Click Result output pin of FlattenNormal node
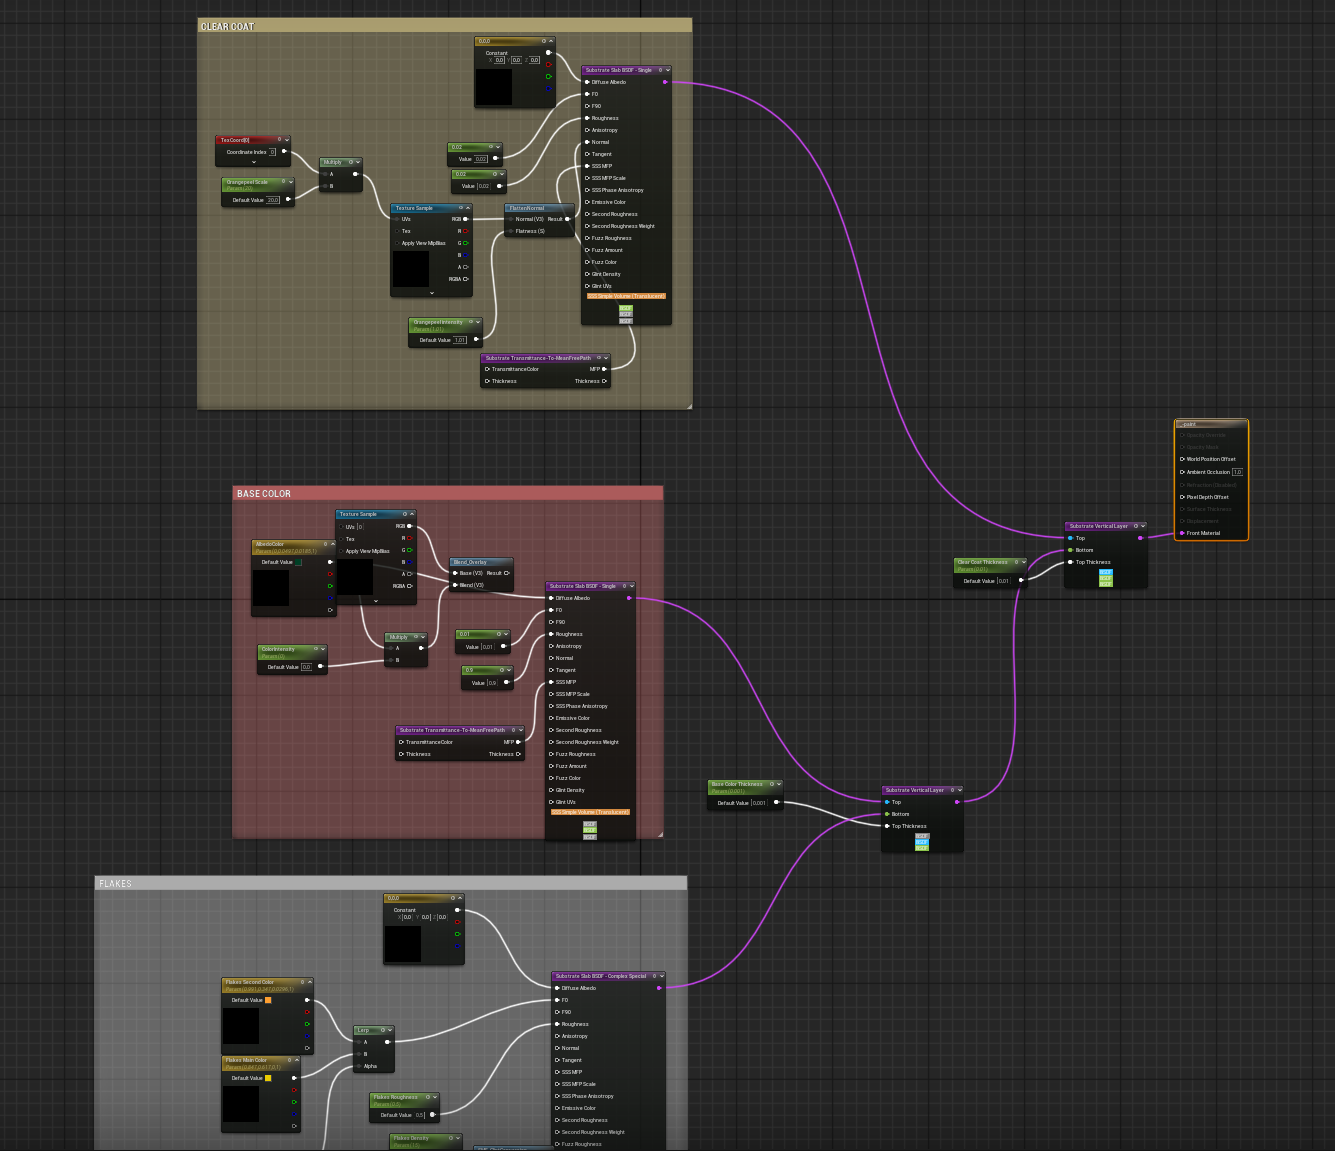Viewport: 1335px width, 1151px height. pyautogui.click(x=567, y=219)
